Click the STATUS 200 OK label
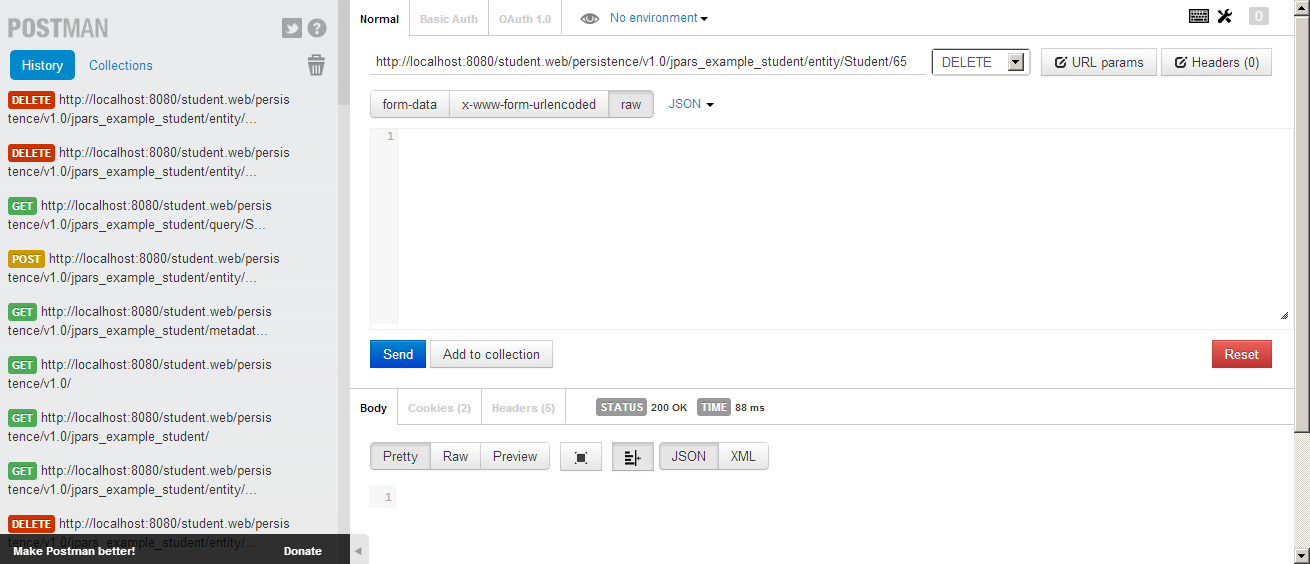Image resolution: width=1310 pixels, height=564 pixels. click(641, 407)
